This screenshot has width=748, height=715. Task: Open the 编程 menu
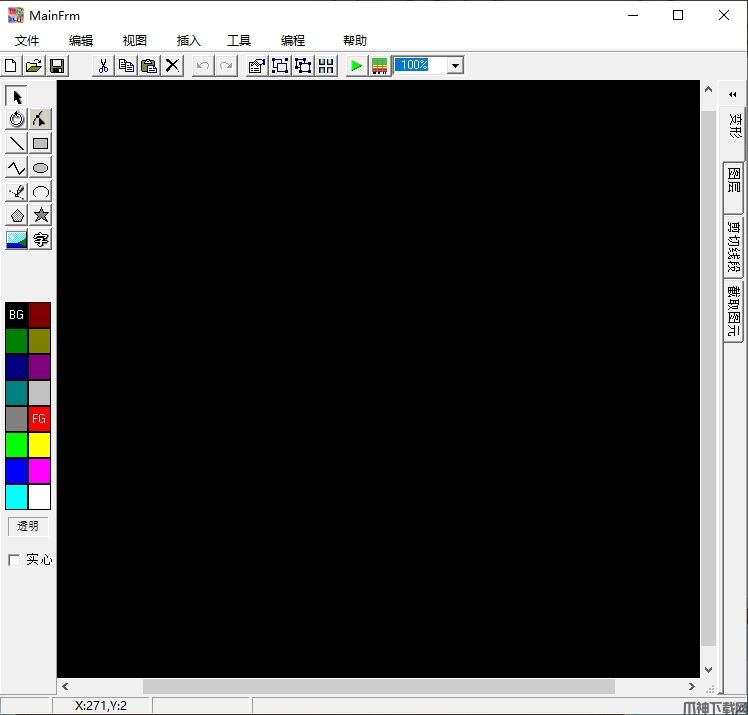coord(293,41)
